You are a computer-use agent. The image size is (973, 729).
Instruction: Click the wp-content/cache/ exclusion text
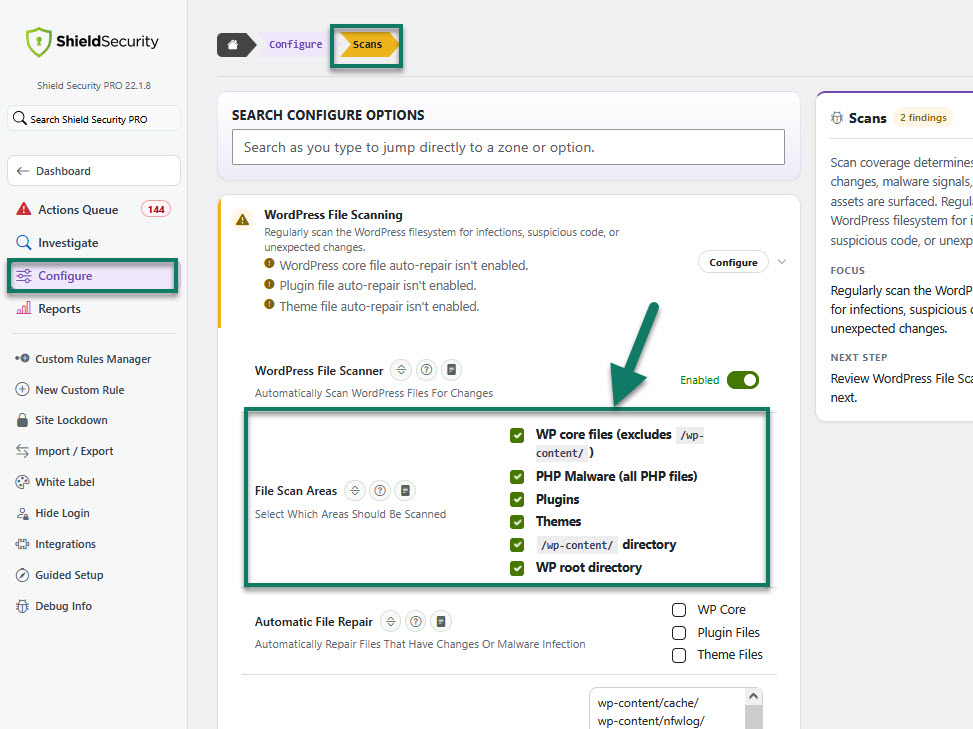[x=648, y=703]
